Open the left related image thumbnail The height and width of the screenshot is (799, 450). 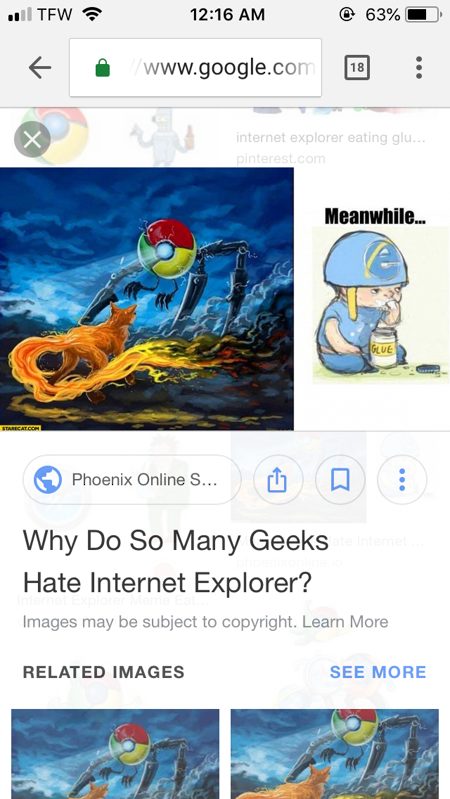coord(115,754)
